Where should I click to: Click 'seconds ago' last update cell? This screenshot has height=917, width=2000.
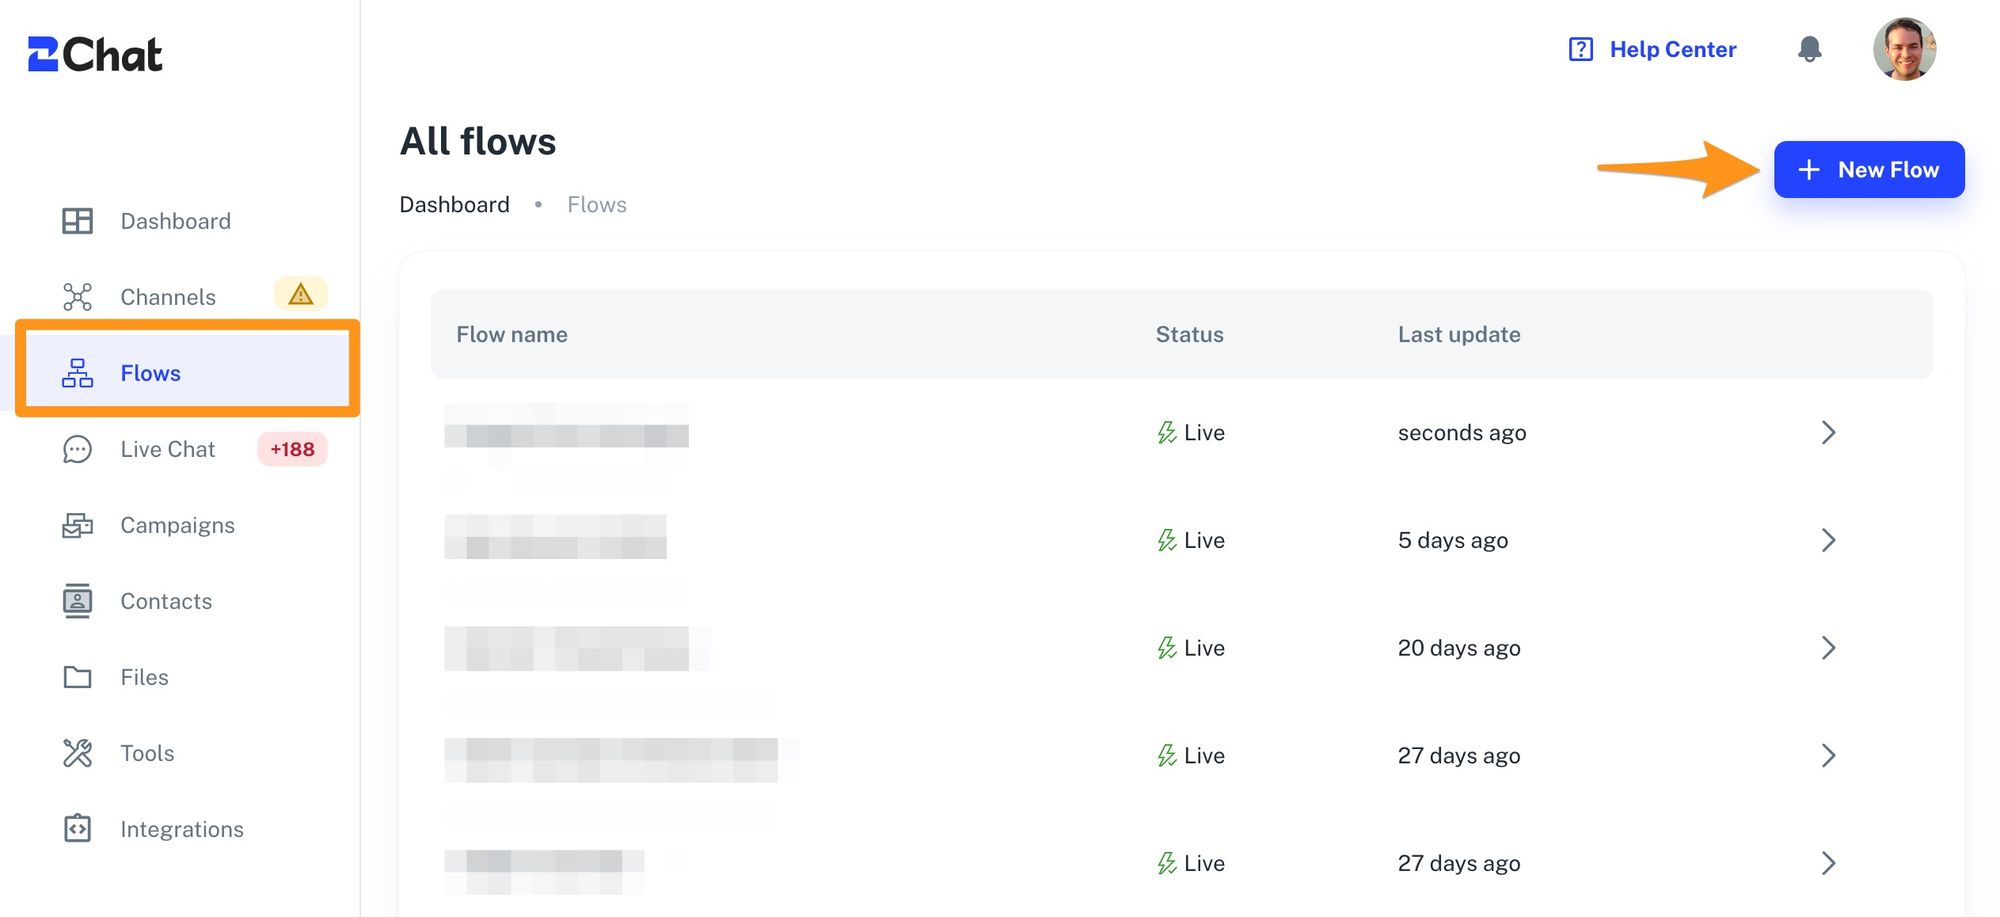point(1462,433)
